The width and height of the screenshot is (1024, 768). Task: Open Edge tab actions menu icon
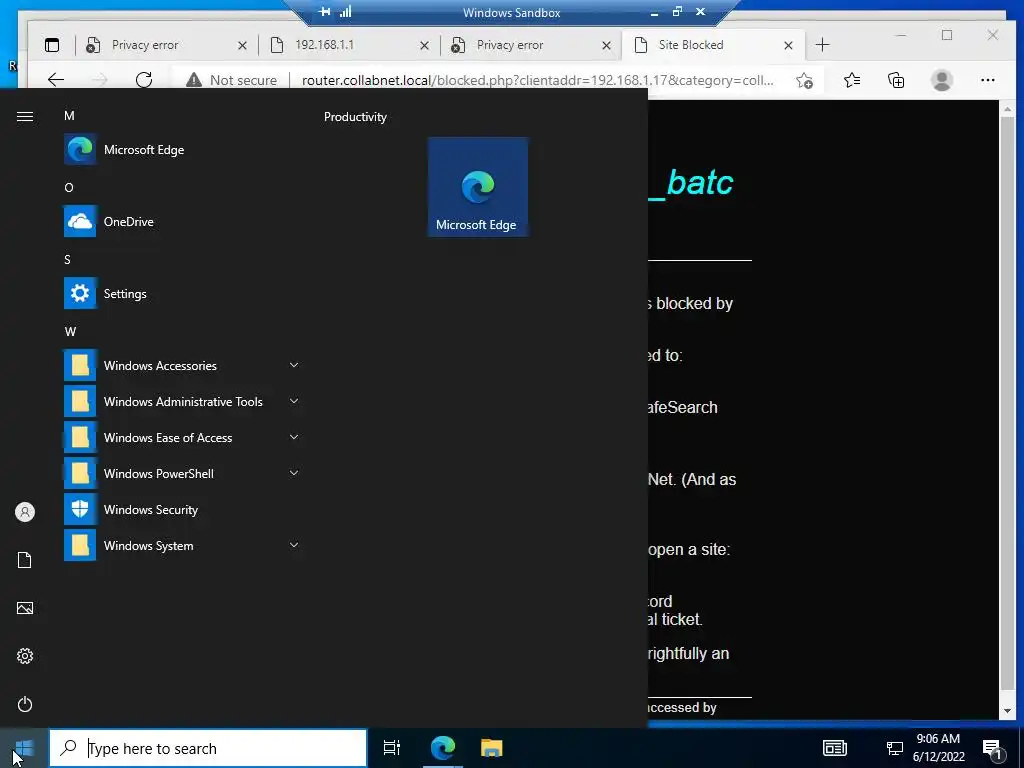[52, 45]
